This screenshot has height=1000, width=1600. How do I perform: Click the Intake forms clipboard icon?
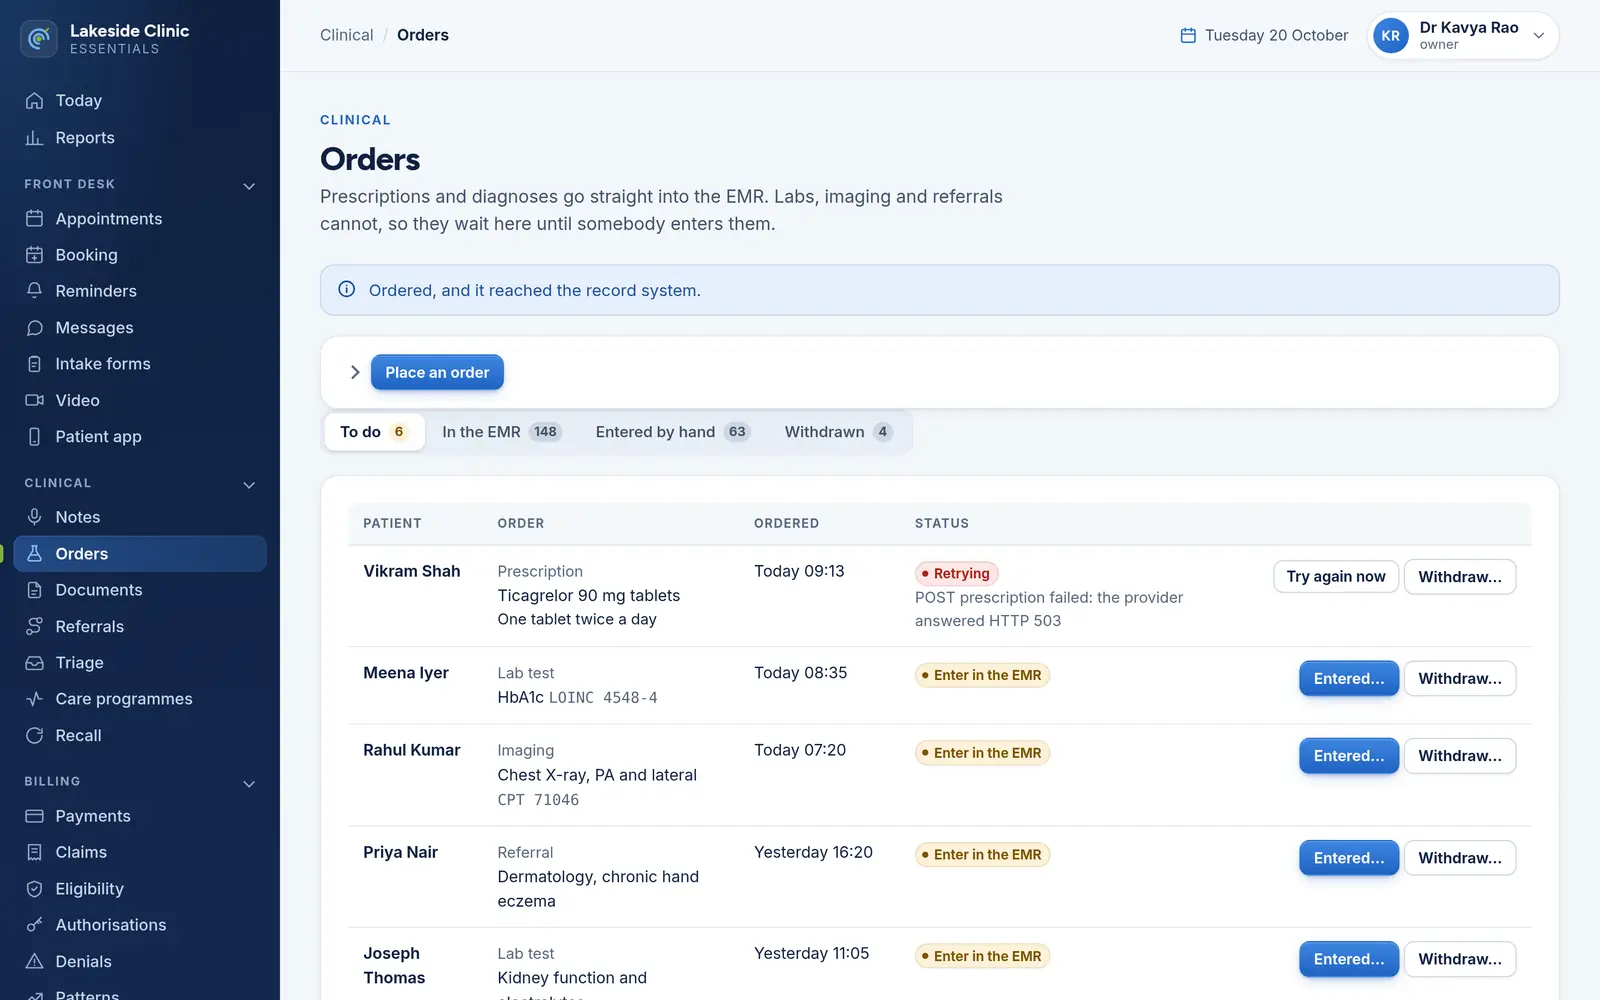(x=34, y=364)
